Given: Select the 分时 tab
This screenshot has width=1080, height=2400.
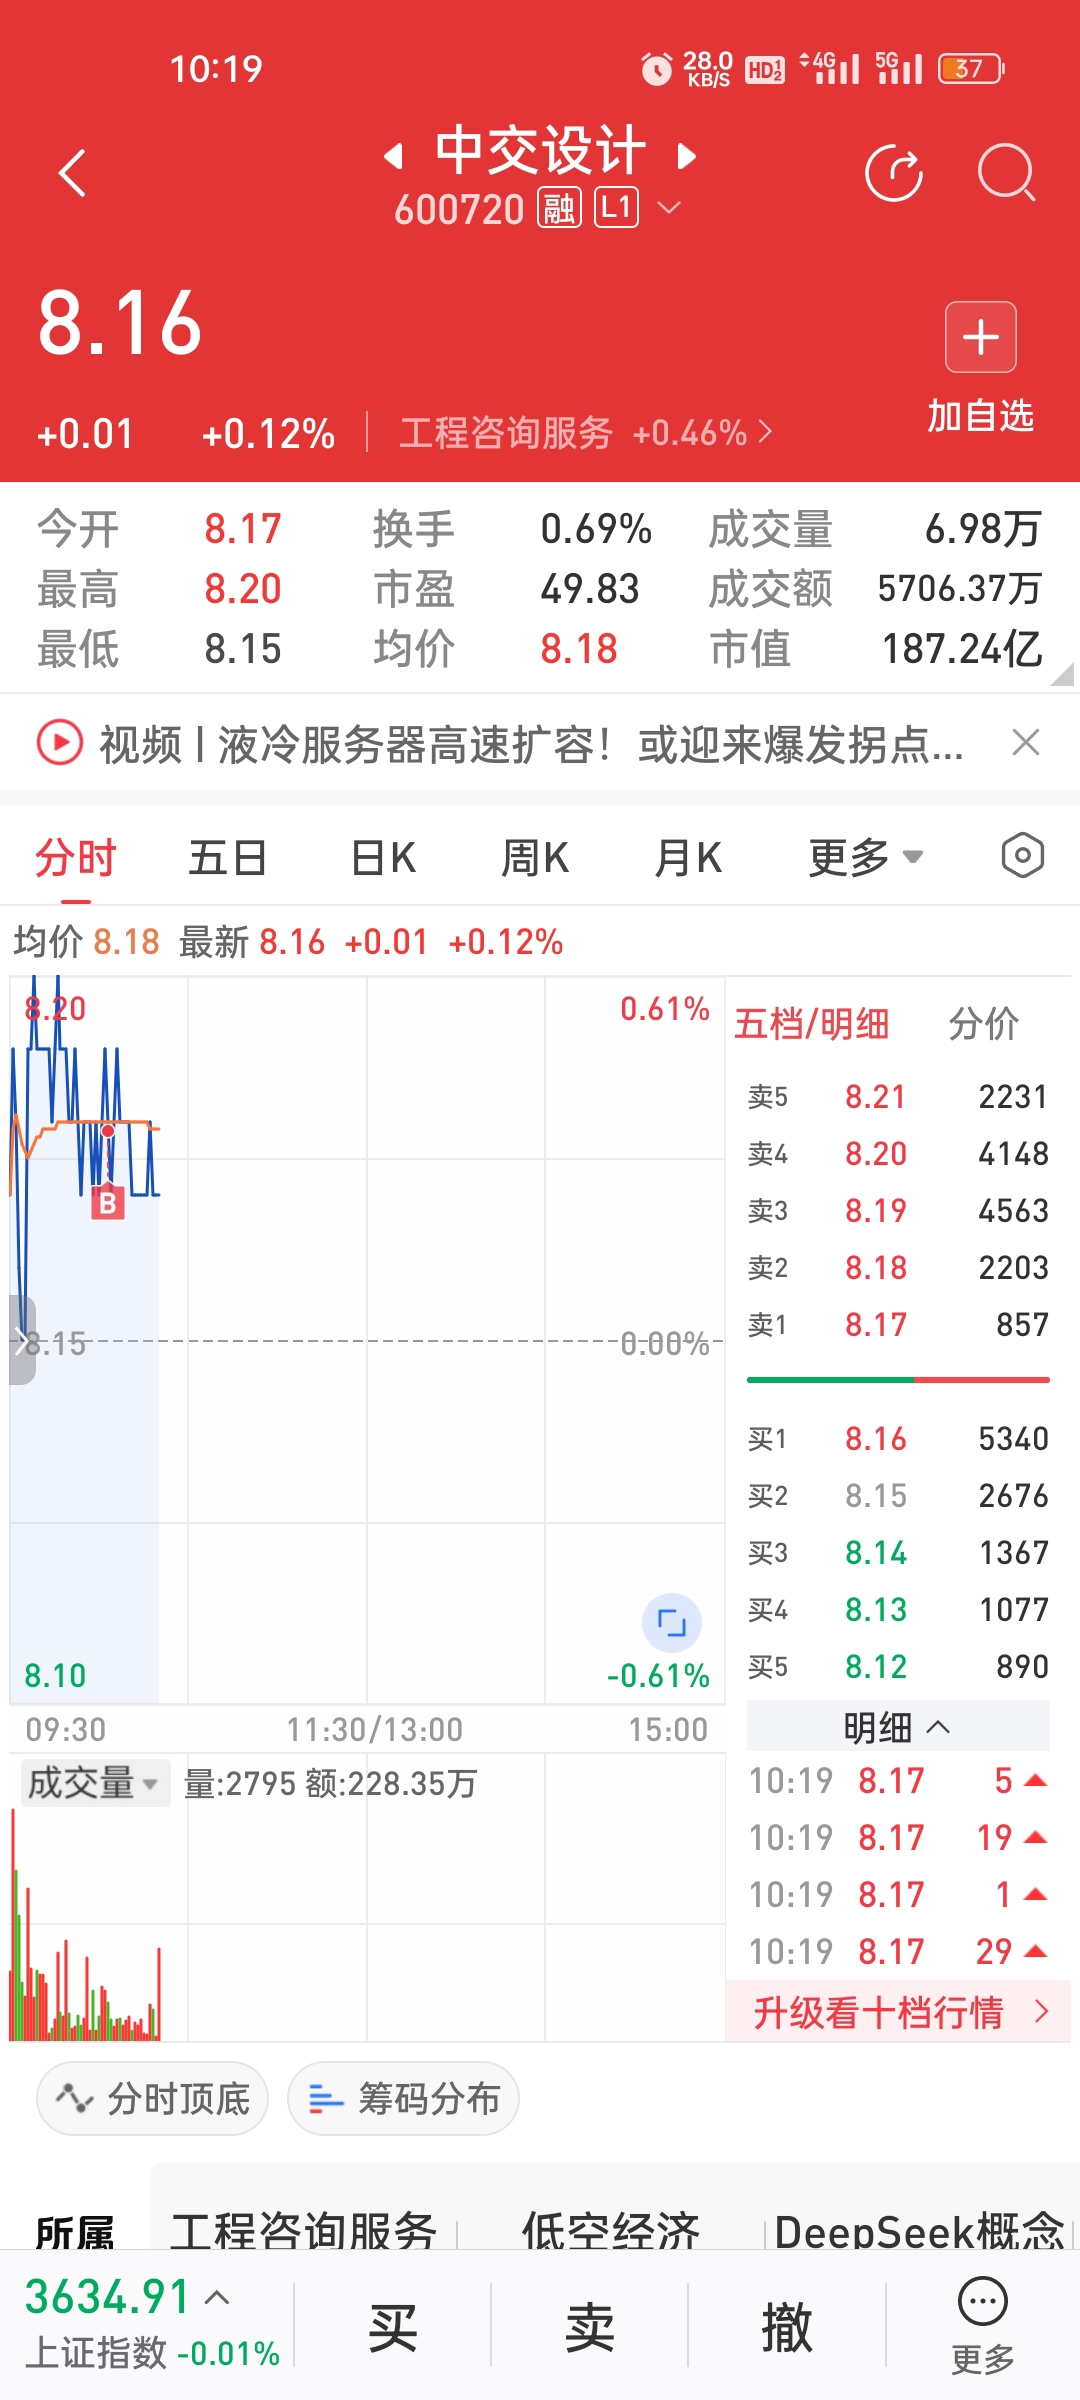Looking at the screenshot, I should [x=76, y=858].
